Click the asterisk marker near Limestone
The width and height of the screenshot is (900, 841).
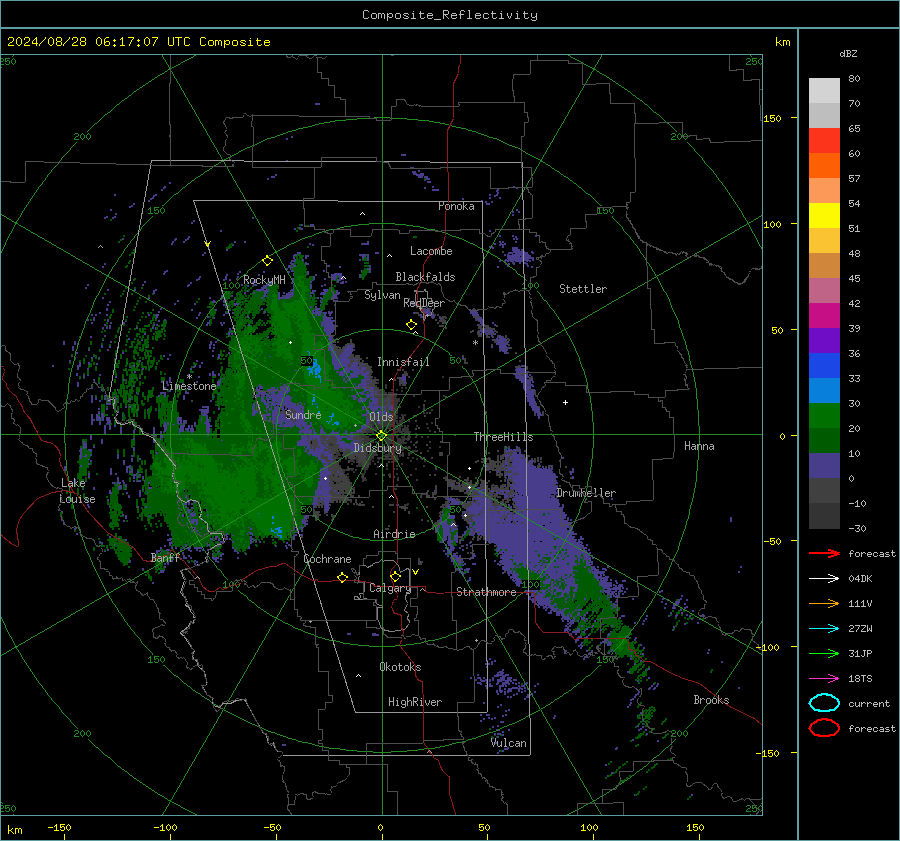pyautogui.click(x=189, y=377)
